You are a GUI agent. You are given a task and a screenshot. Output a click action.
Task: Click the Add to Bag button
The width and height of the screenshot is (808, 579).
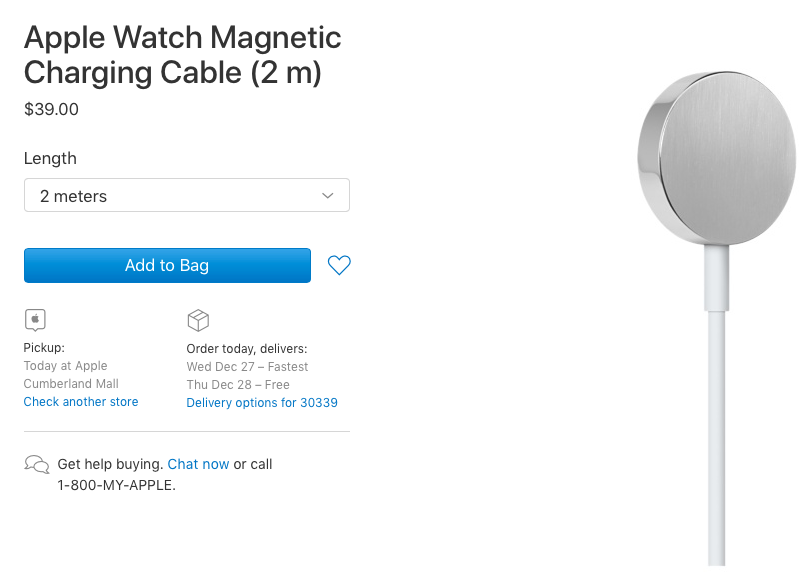[x=167, y=265]
